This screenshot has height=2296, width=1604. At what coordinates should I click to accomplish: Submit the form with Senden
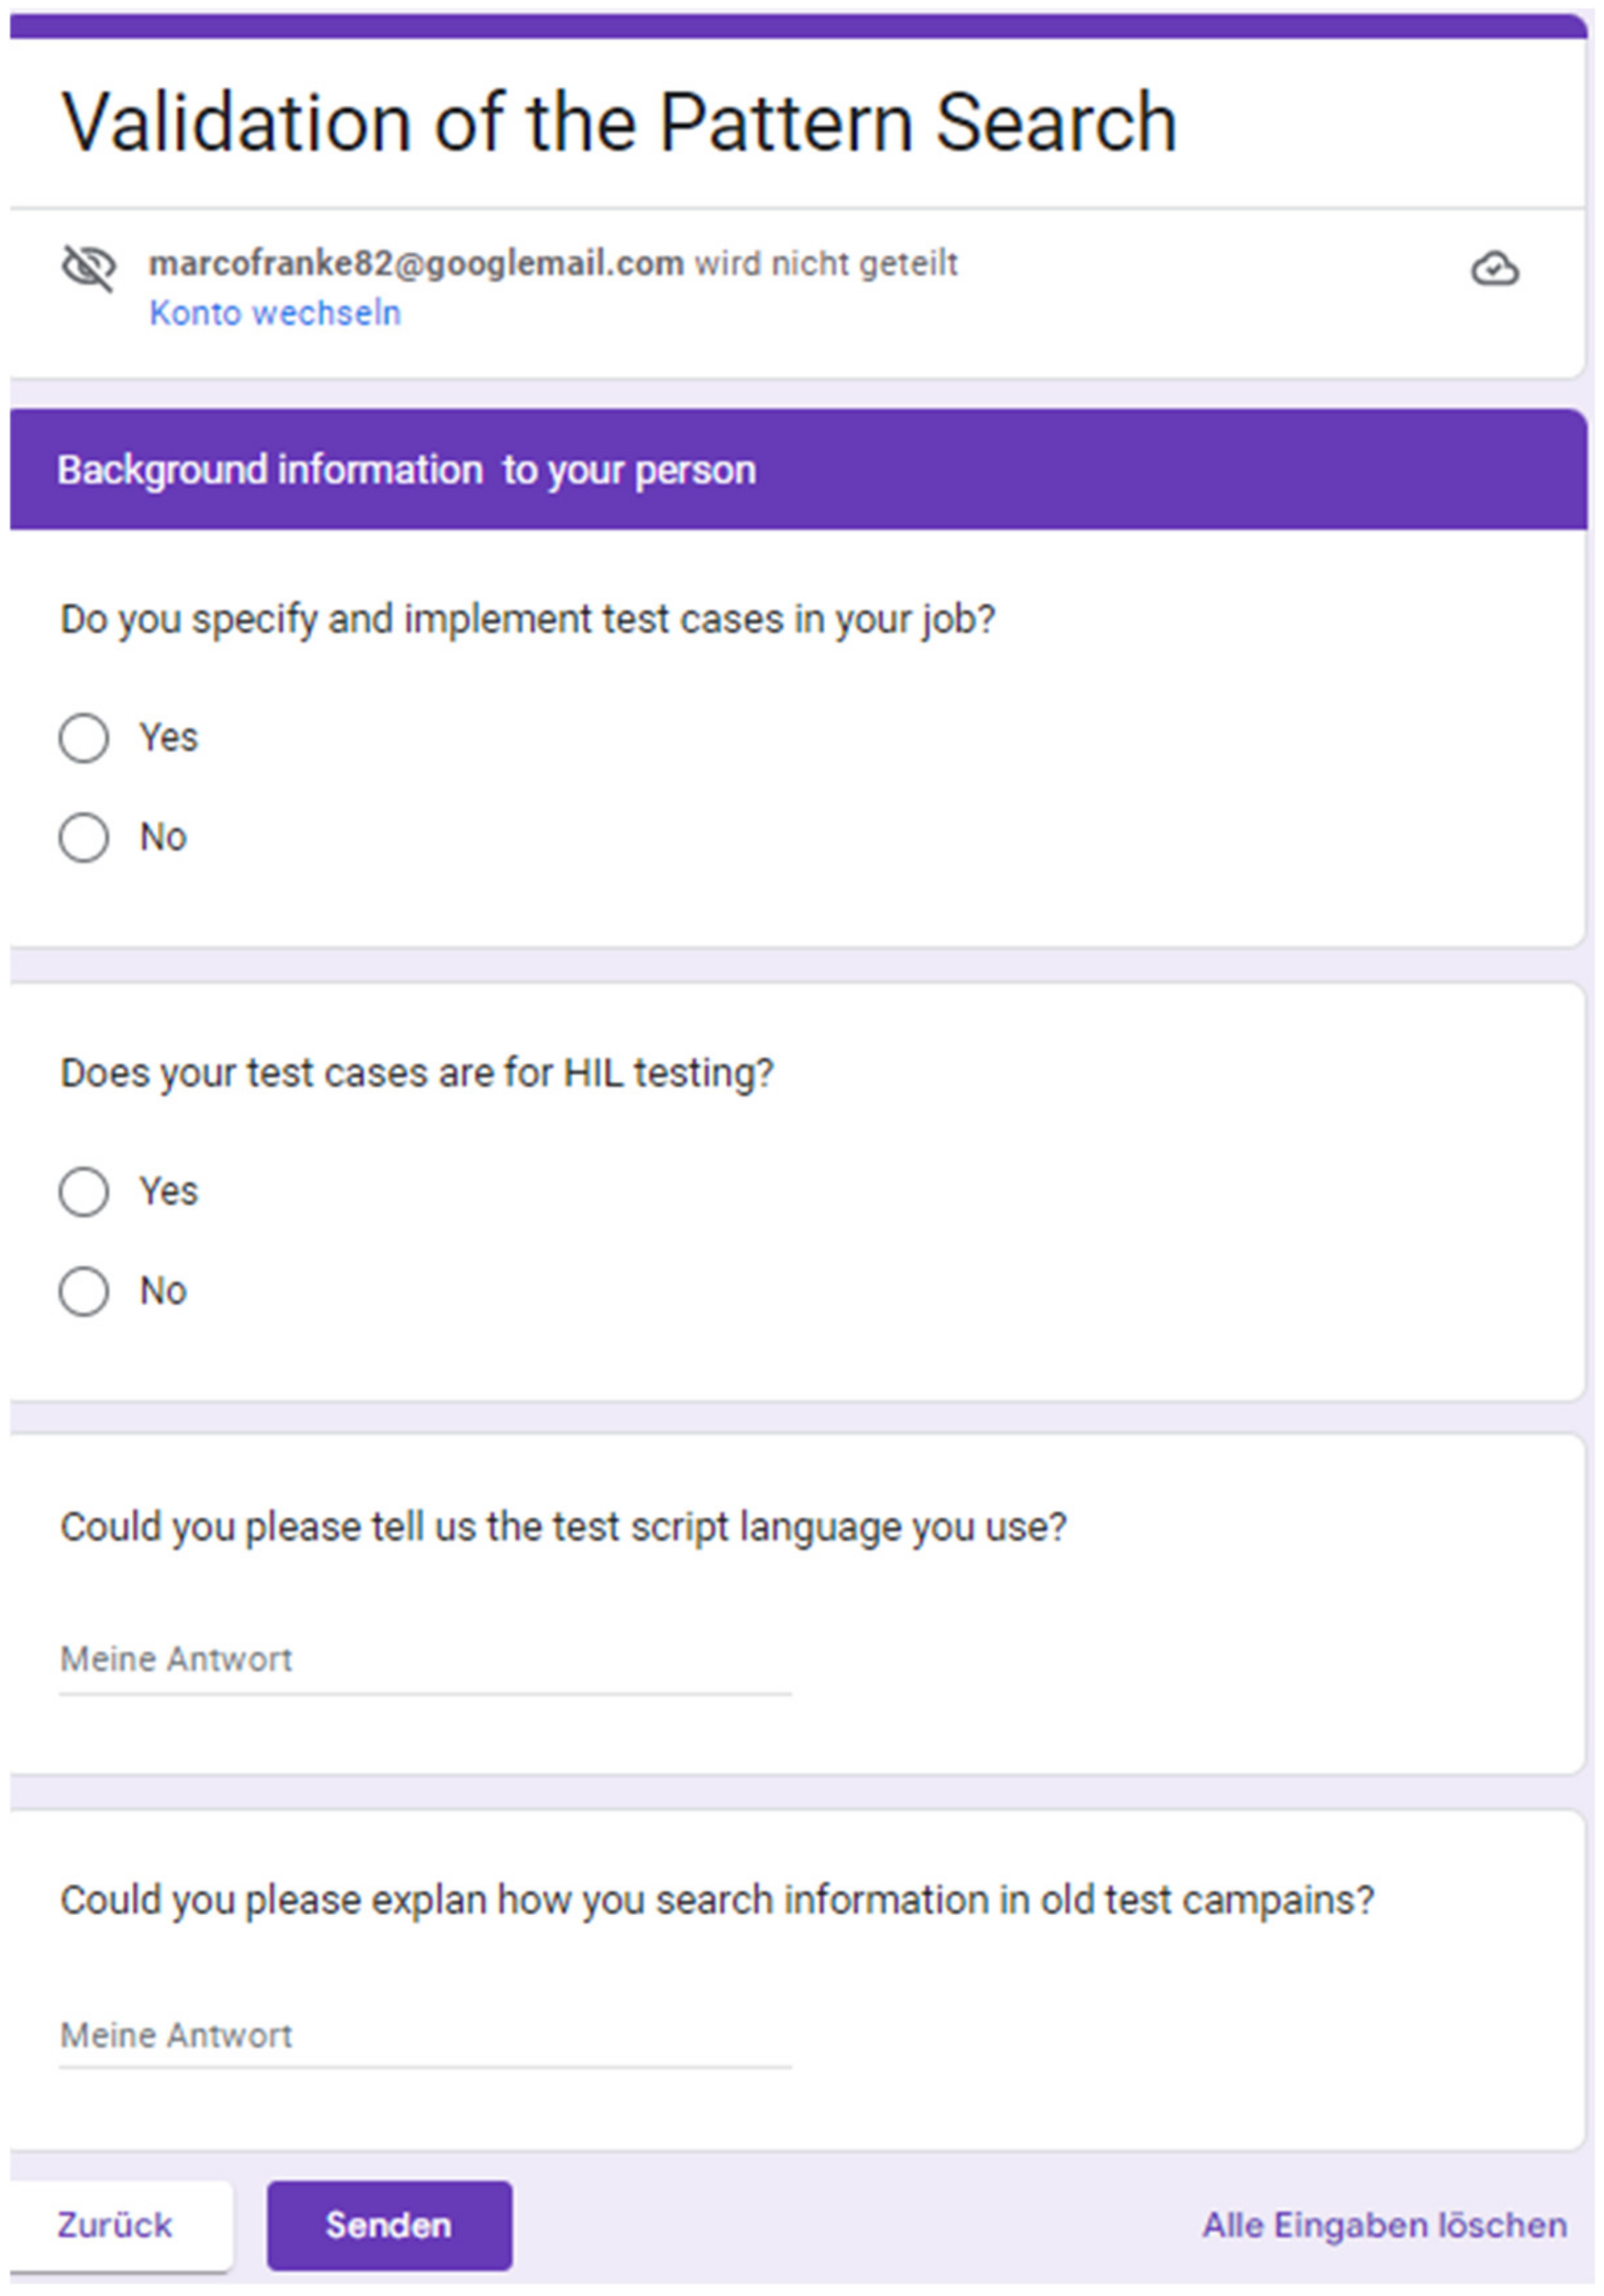tap(389, 2225)
